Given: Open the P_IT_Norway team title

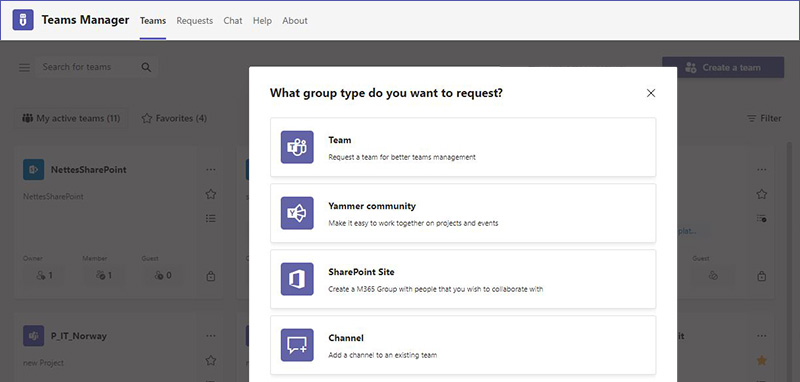Looking at the screenshot, I should point(78,336).
